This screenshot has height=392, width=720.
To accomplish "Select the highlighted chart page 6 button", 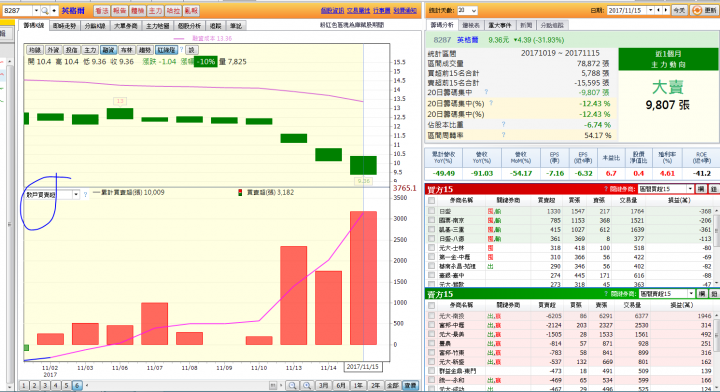I will [77, 386].
